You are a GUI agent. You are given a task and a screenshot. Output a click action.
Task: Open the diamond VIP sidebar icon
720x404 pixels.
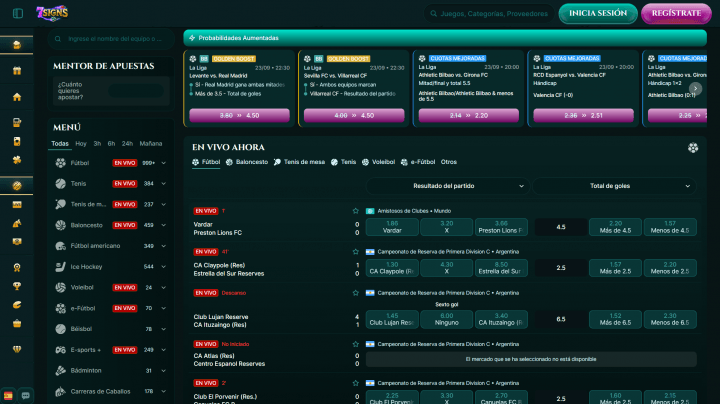[17, 349]
